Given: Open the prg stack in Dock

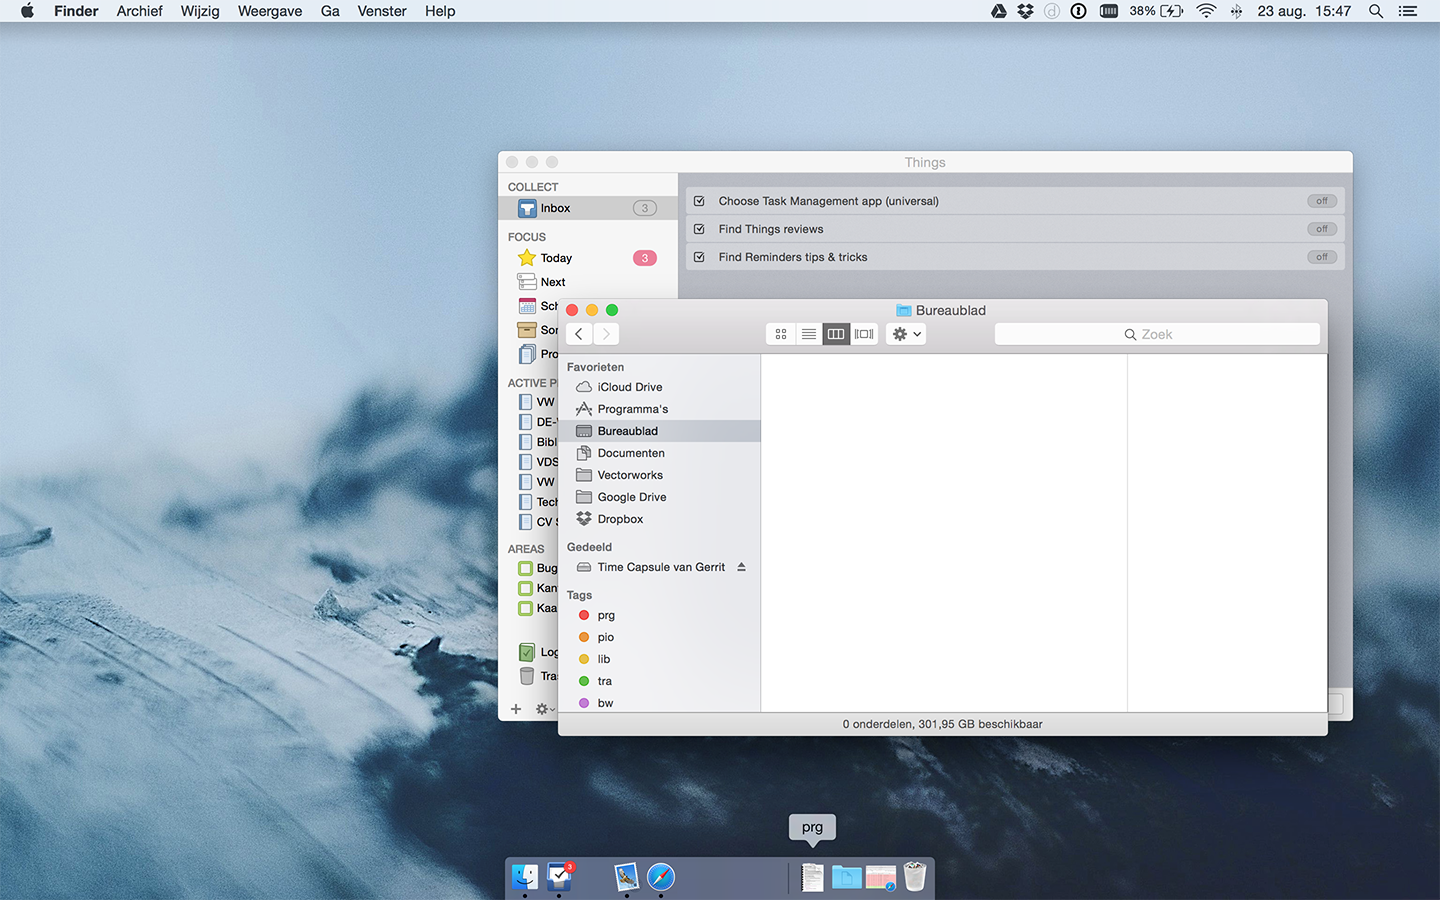Looking at the screenshot, I should [x=813, y=877].
